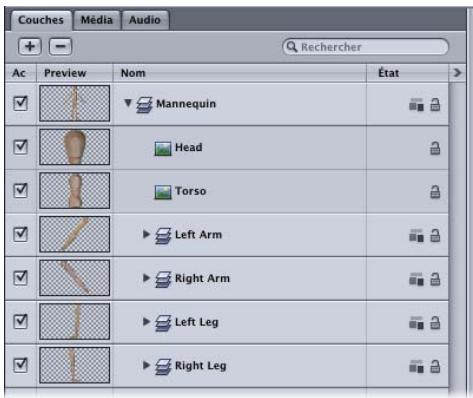Select the Left Leg layer name

tap(197, 322)
